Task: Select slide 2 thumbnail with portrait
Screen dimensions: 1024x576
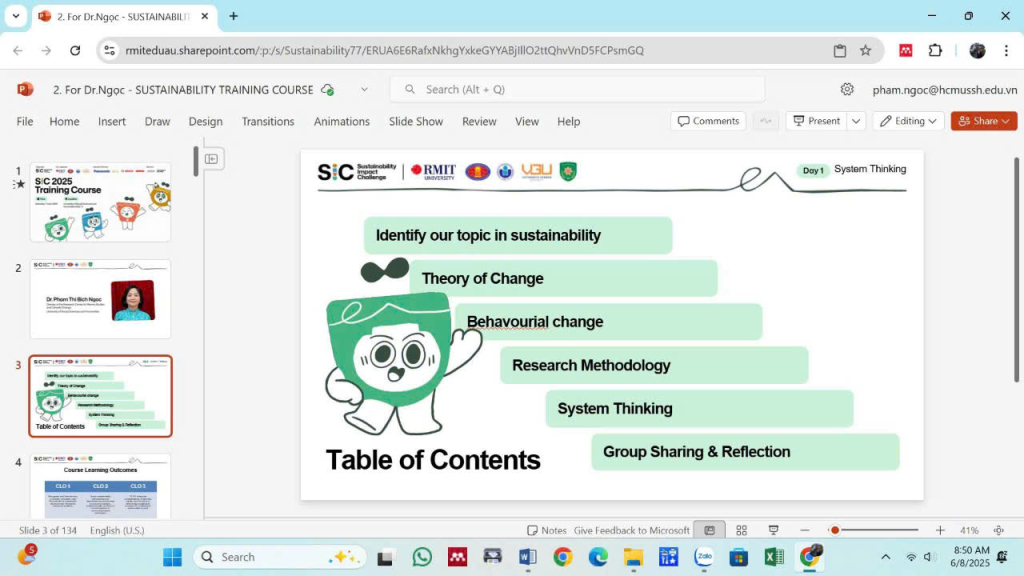Action: [x=100, y=298]
